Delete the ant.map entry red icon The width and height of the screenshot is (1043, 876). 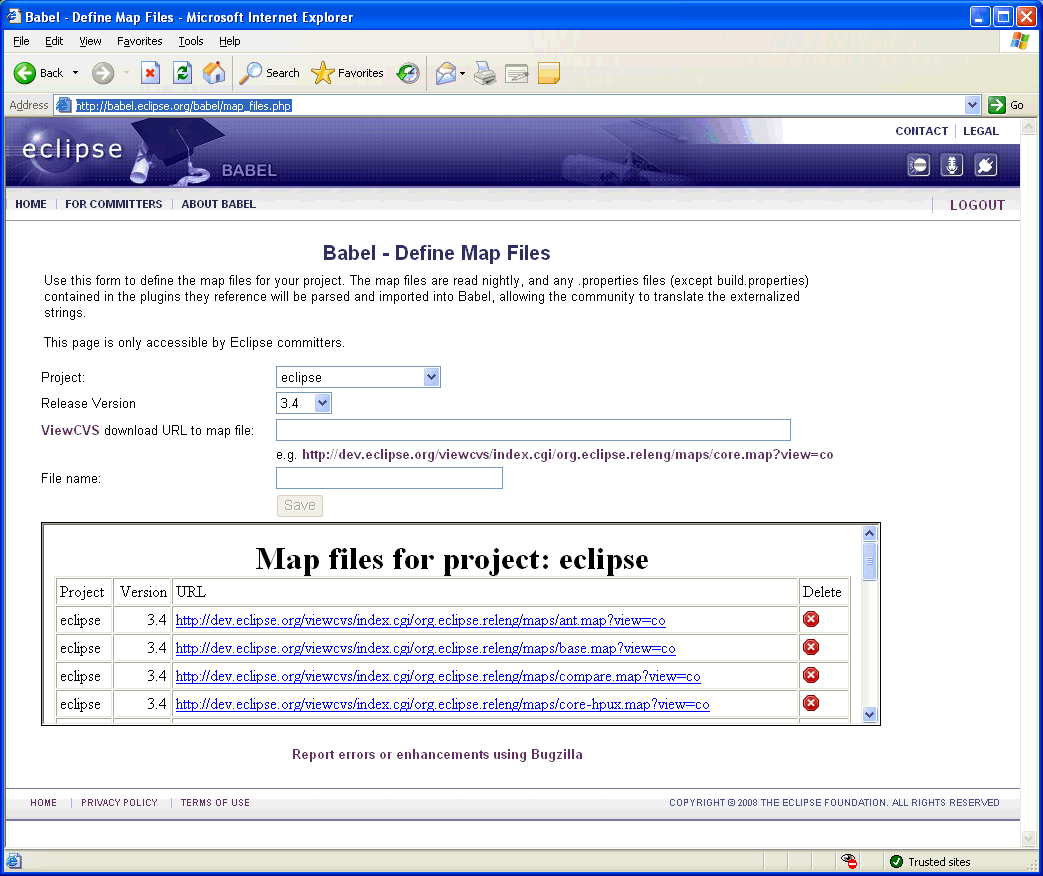811,619
